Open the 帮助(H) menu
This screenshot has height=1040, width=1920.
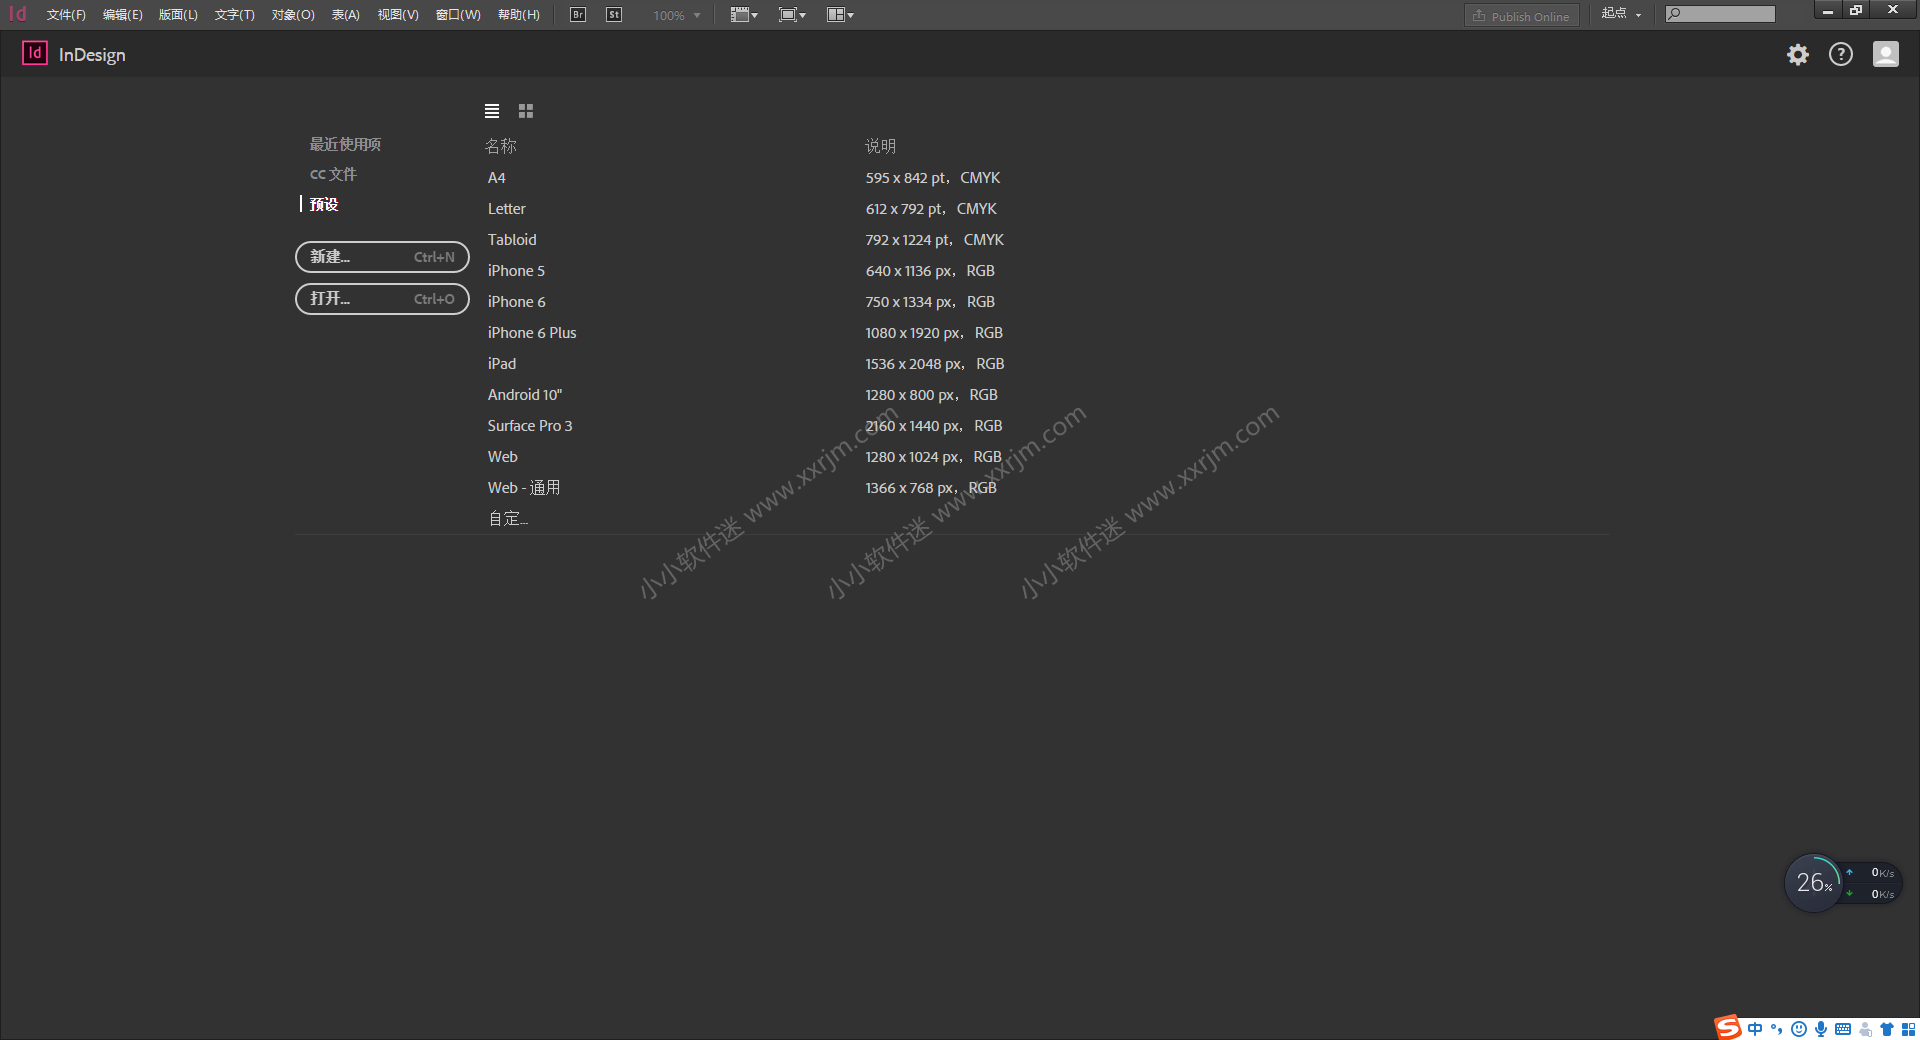pyautogui.click(x=518, y=15)
